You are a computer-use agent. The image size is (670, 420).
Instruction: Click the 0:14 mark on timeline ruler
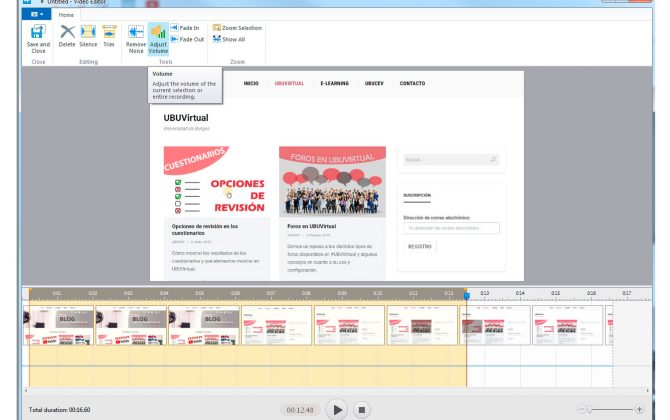(520, 293)
